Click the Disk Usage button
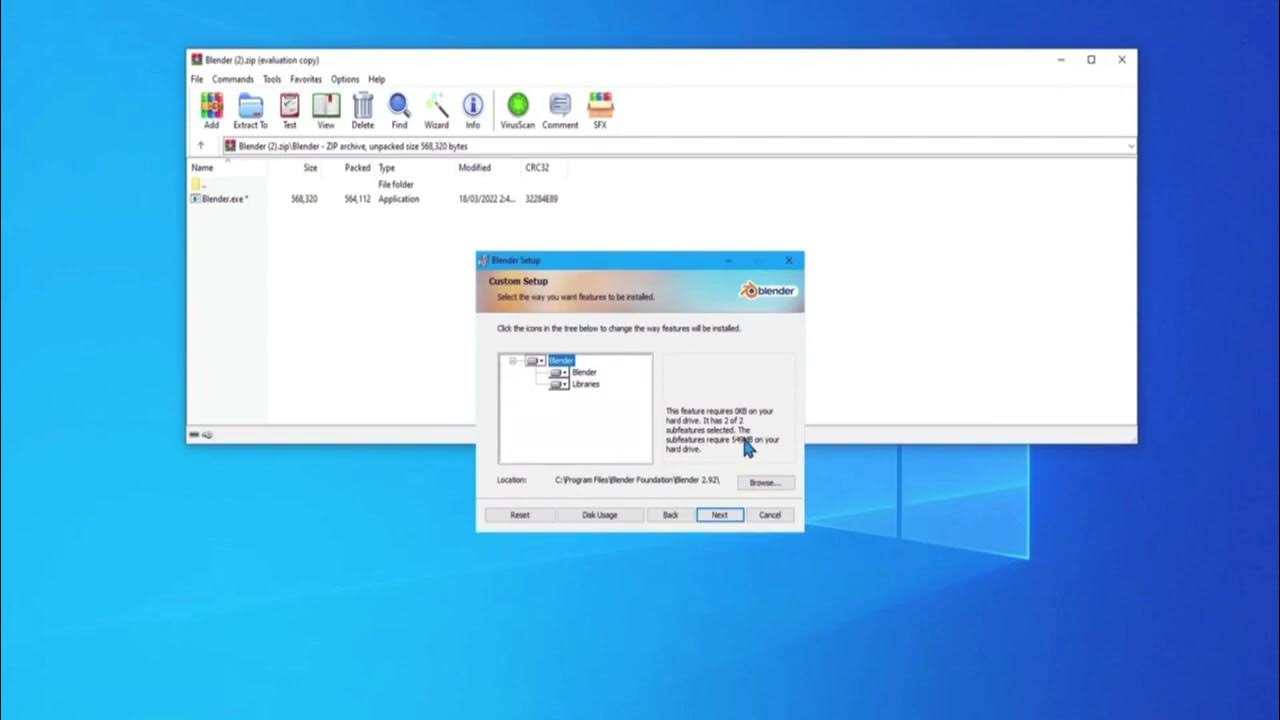 pos(600,515)
